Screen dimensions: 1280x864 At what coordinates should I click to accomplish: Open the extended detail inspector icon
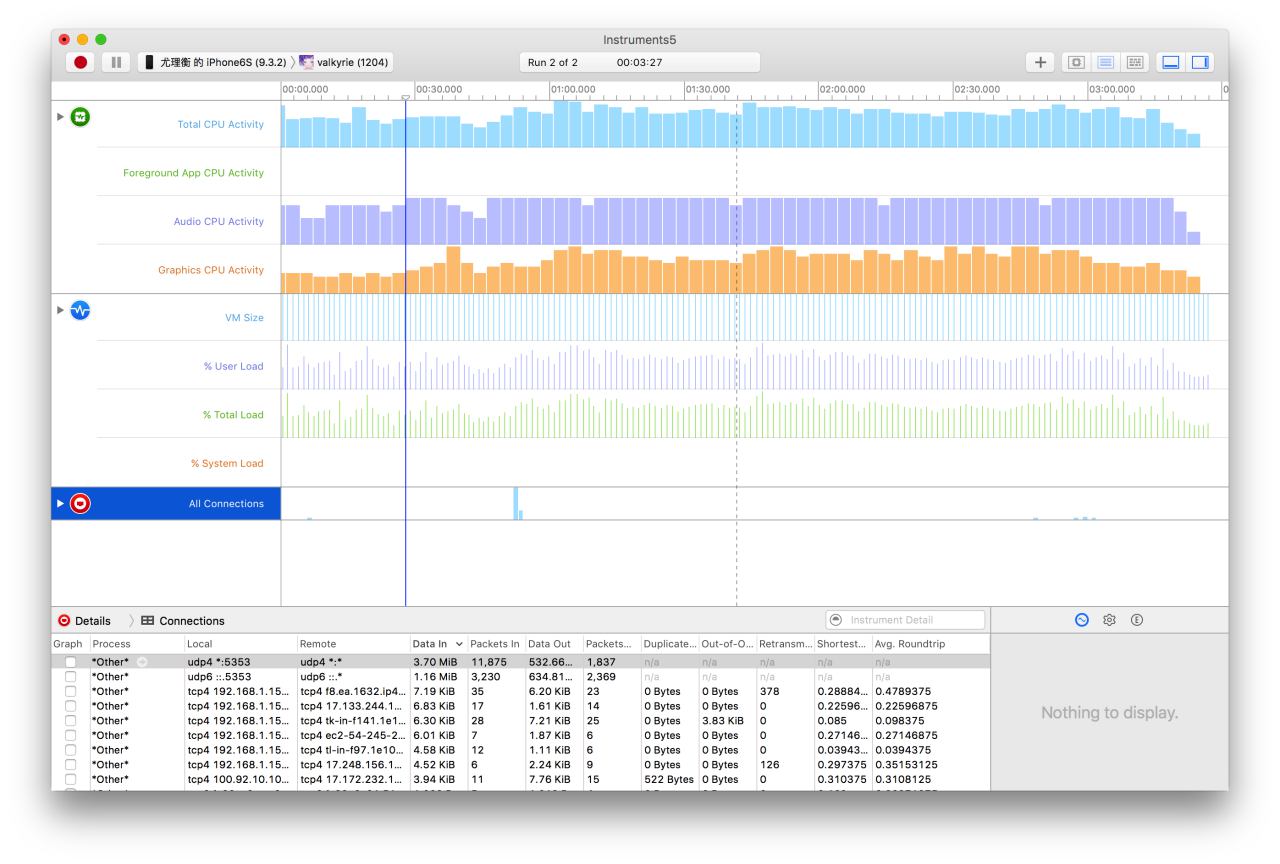[1137, 620]
